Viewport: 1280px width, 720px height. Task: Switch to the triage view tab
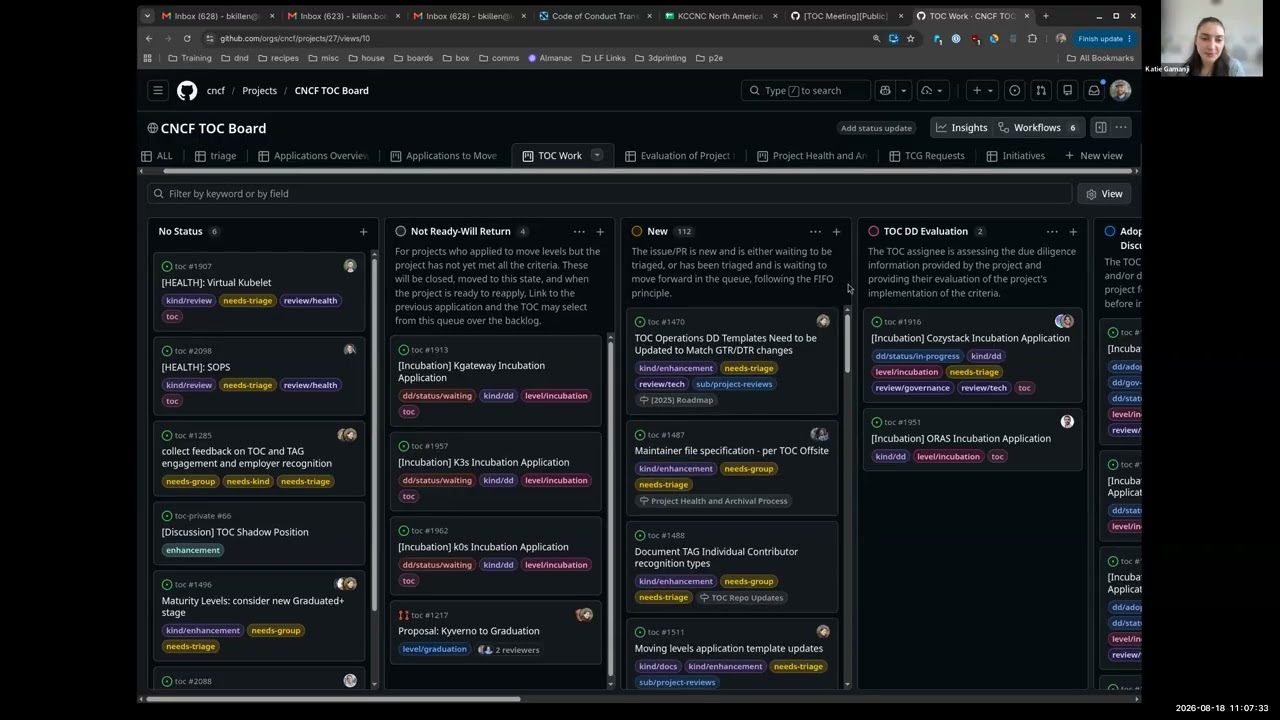click(216, 156)
